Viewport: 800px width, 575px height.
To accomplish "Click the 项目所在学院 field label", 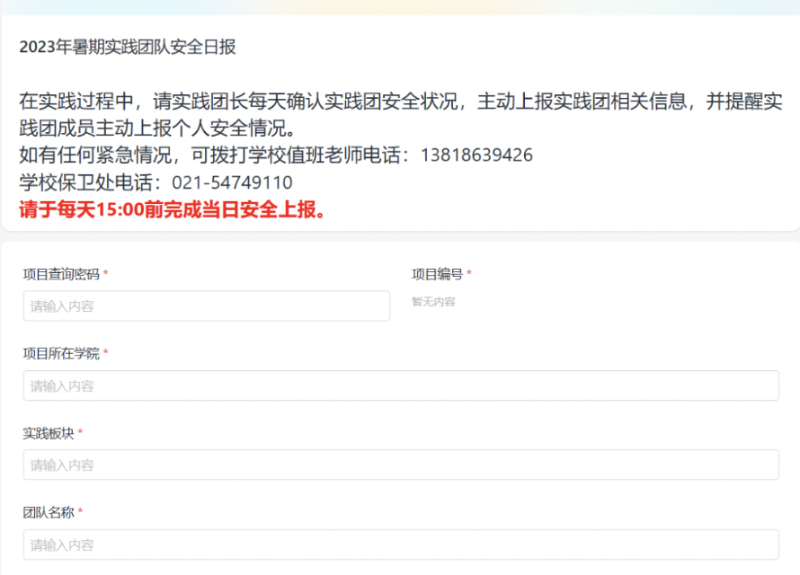I will 61,354.
